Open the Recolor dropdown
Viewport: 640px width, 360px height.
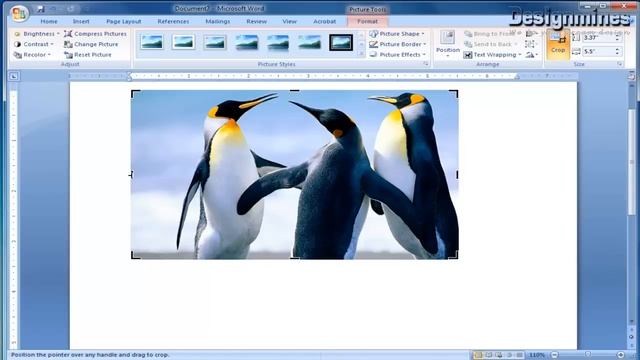(x=33, y=54)
